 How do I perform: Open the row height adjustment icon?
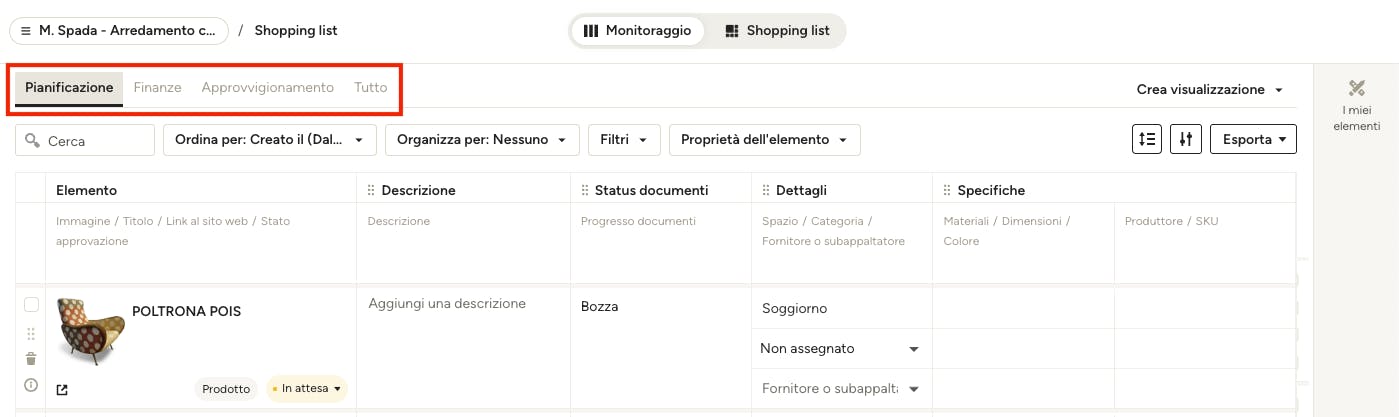tap(1147, 140)
